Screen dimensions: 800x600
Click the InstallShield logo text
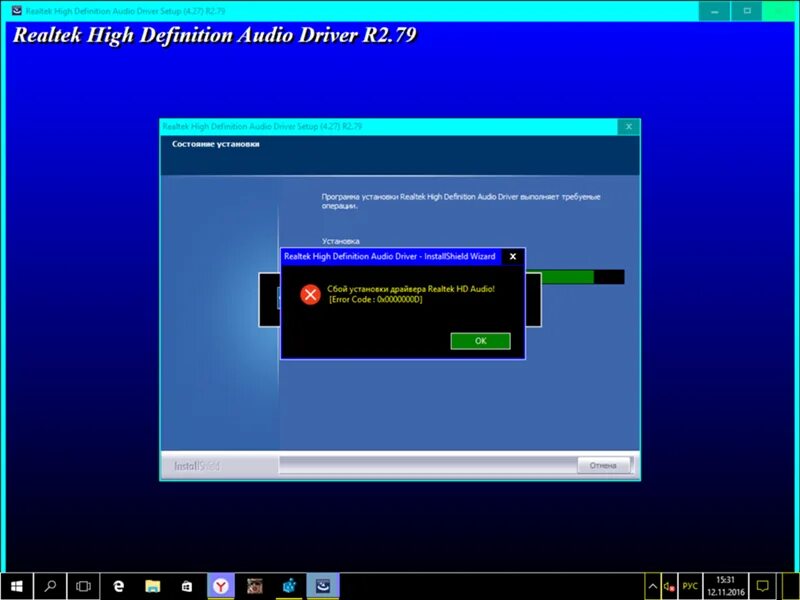click(196, 466)
